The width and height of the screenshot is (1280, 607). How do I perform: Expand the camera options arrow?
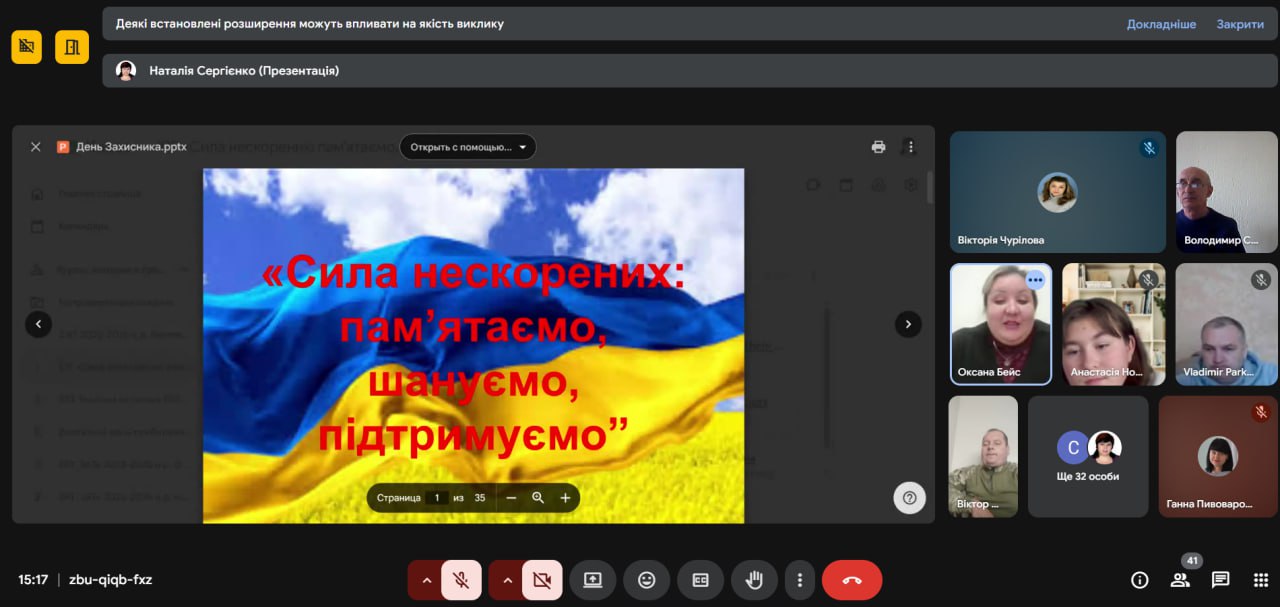coord(508,580)
